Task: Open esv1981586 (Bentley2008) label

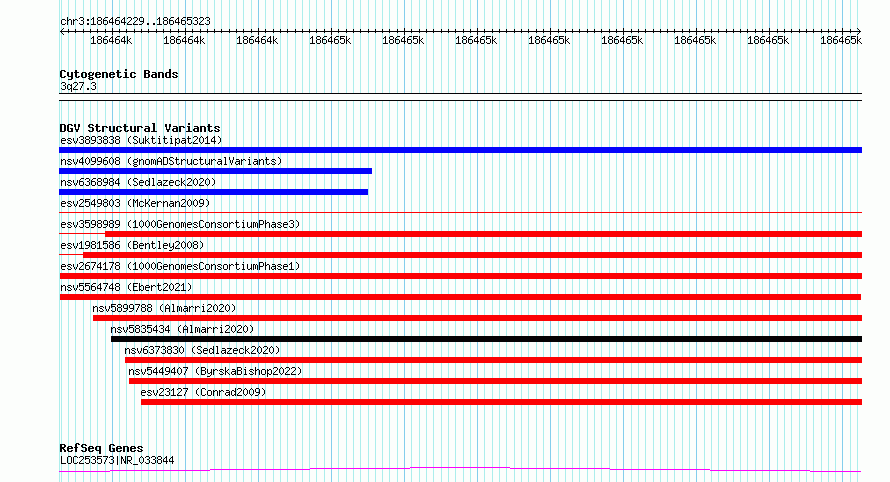Action: [132, 245]
